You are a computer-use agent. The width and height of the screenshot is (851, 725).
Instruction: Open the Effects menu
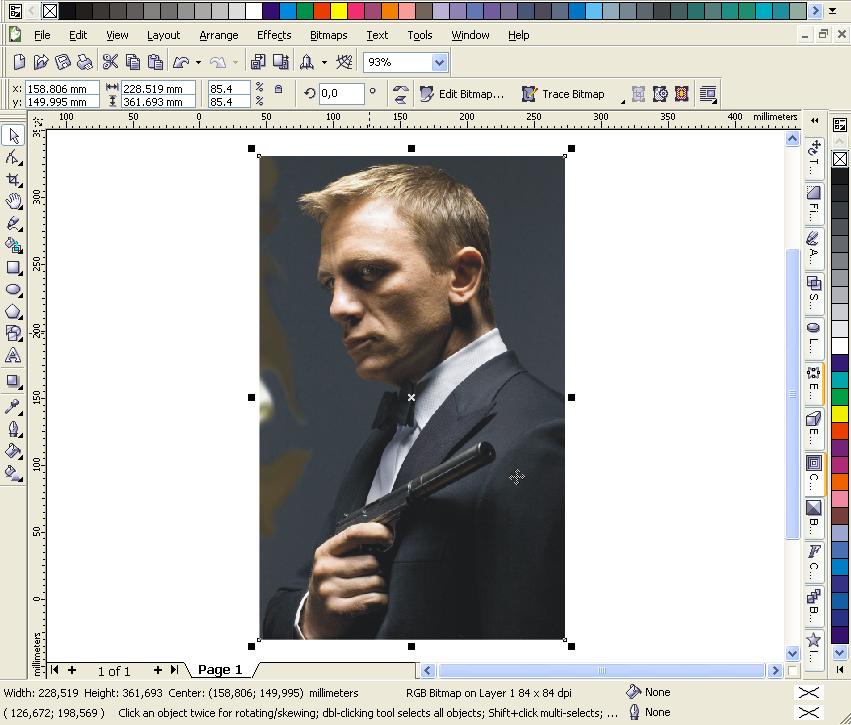click(274, 35)
